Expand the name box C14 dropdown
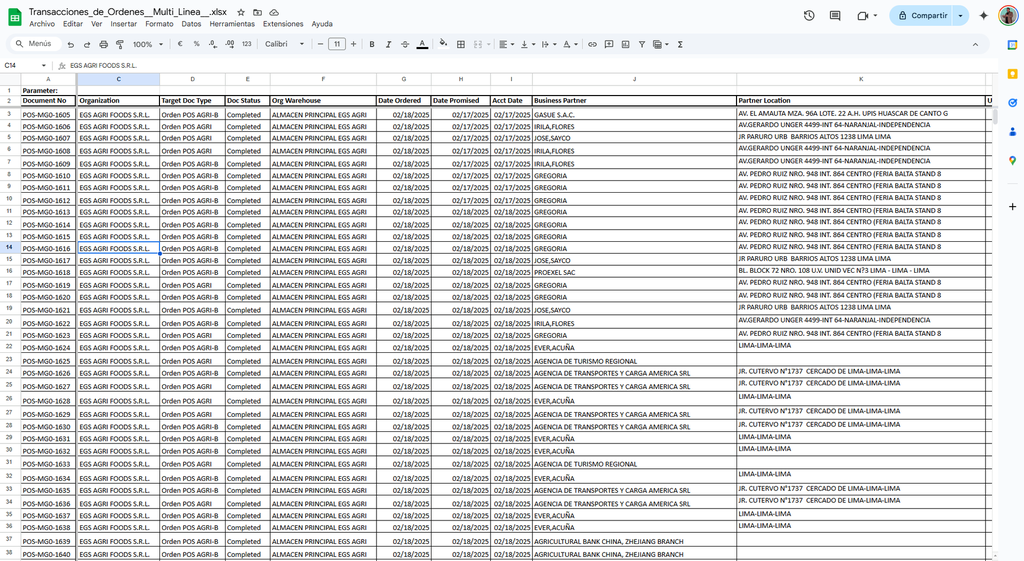 click(x=44, y=65)
